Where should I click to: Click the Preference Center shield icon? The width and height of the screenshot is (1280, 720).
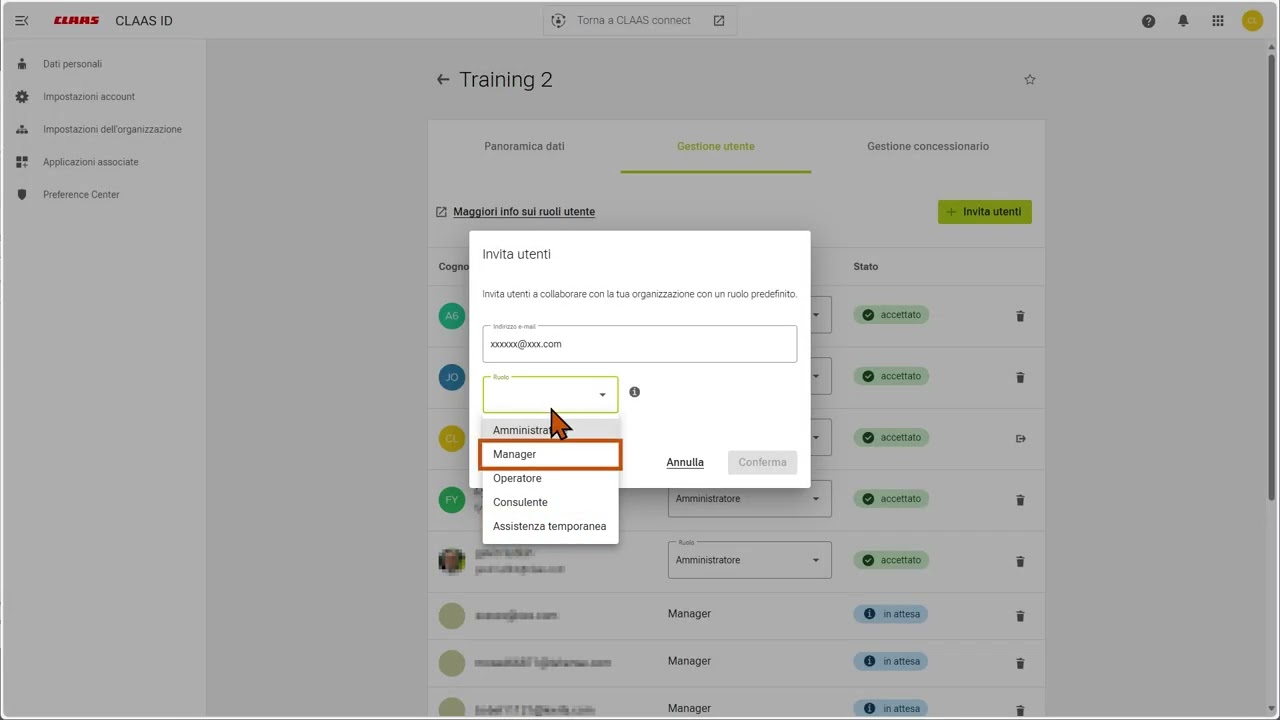pos(22,195)
